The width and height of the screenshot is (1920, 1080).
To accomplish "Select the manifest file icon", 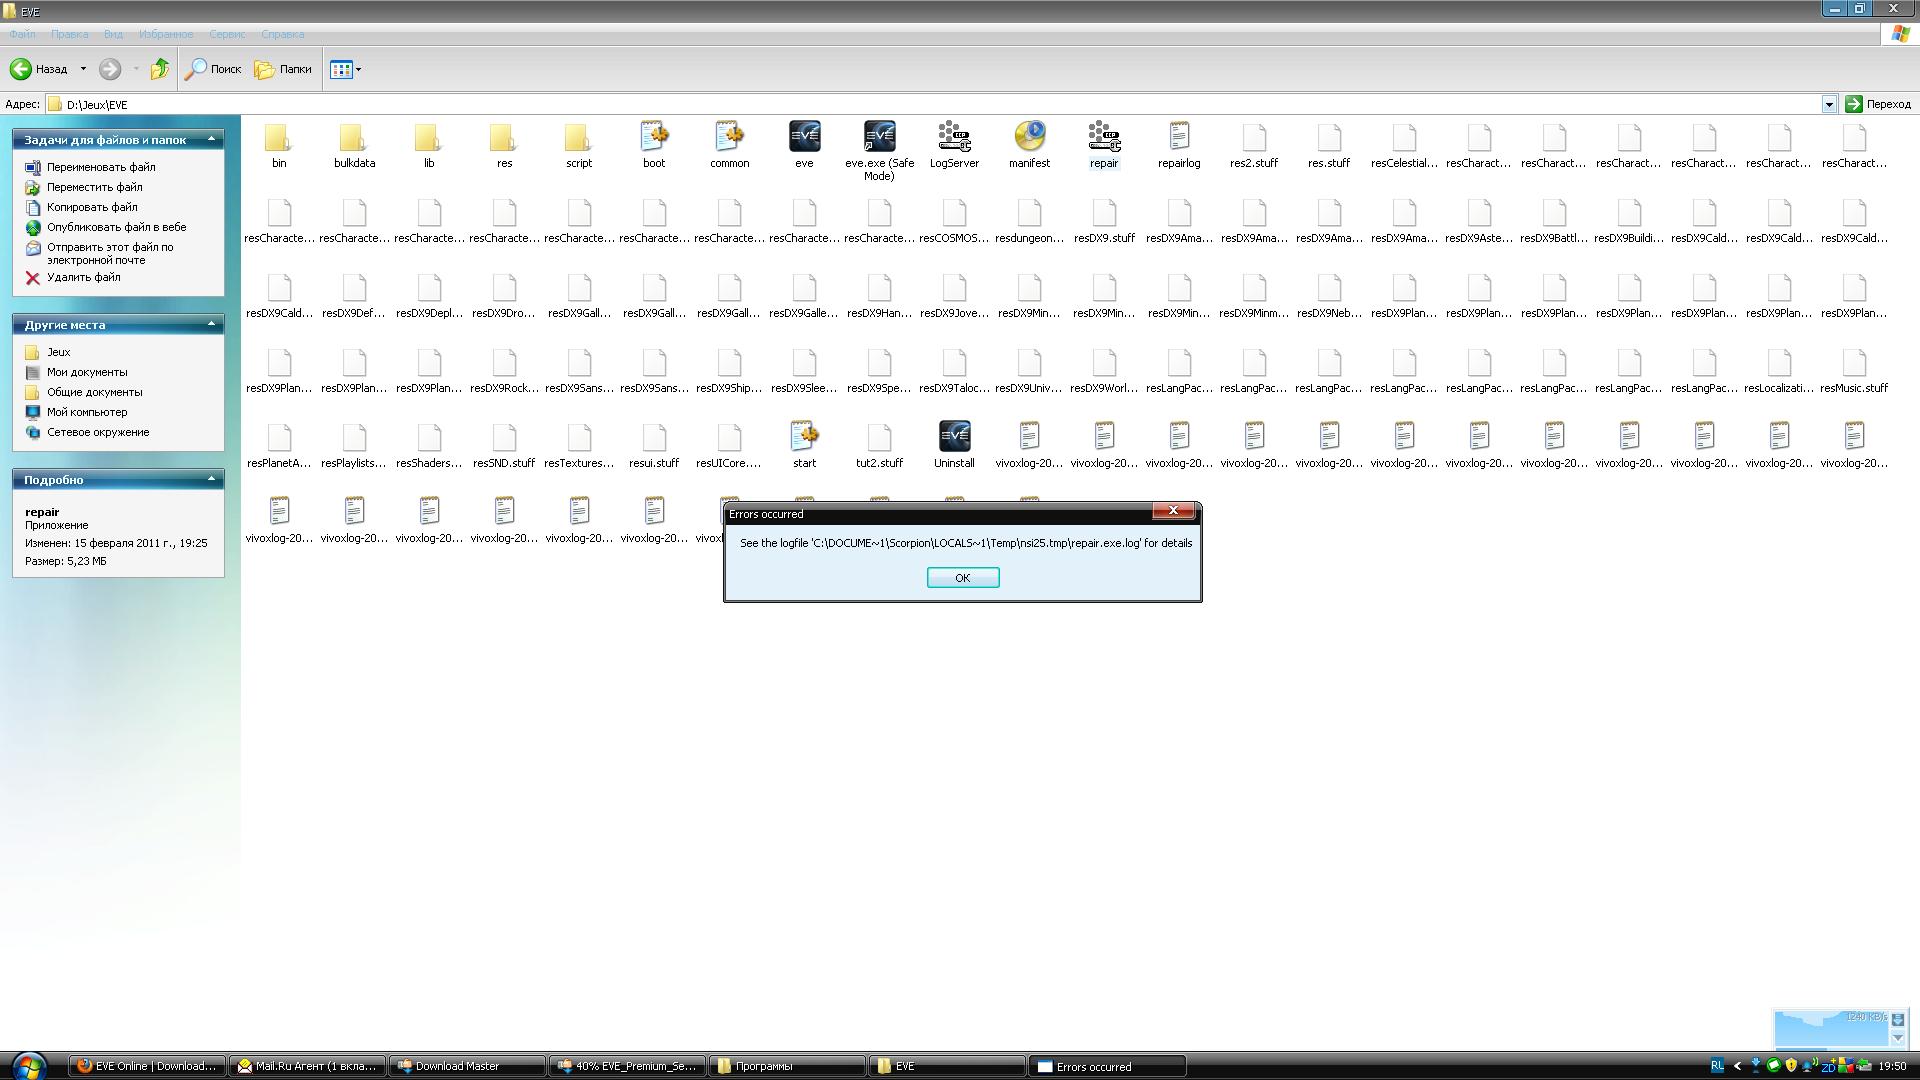I will click(1029, 137).
